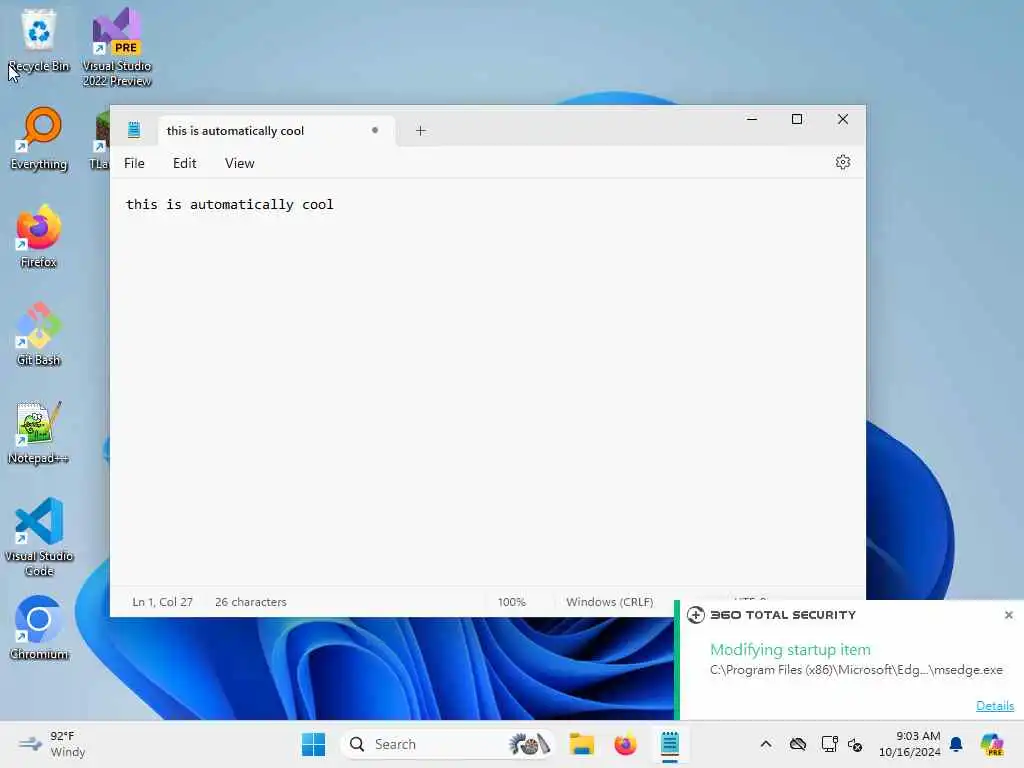Close the unsaved tab via its dot indicator

[x=375, y=130]
